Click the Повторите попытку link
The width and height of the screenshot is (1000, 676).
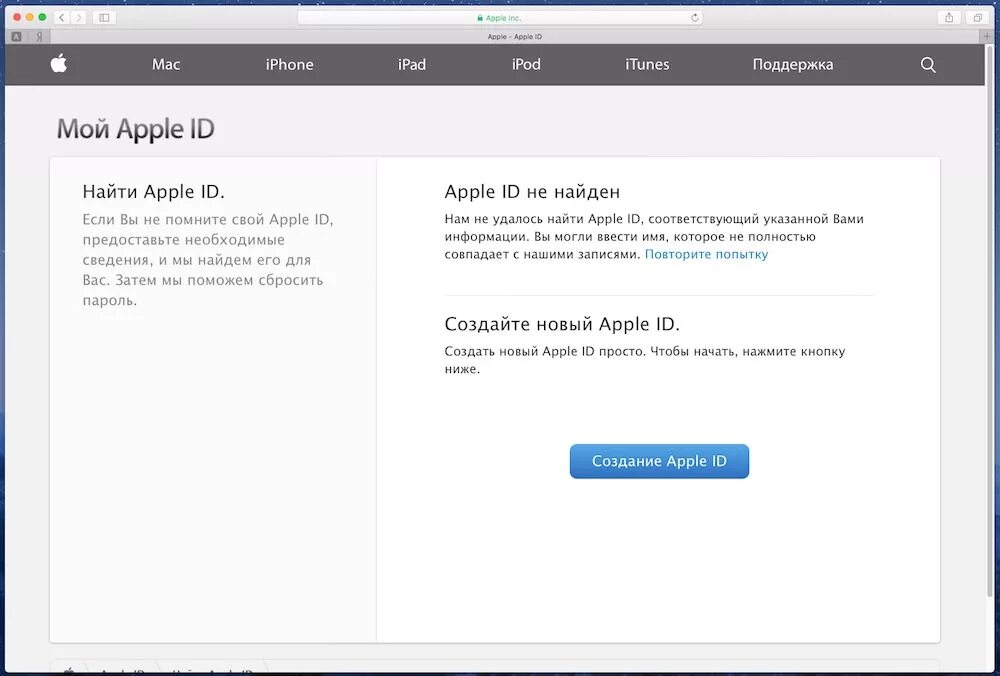(707, 254)
